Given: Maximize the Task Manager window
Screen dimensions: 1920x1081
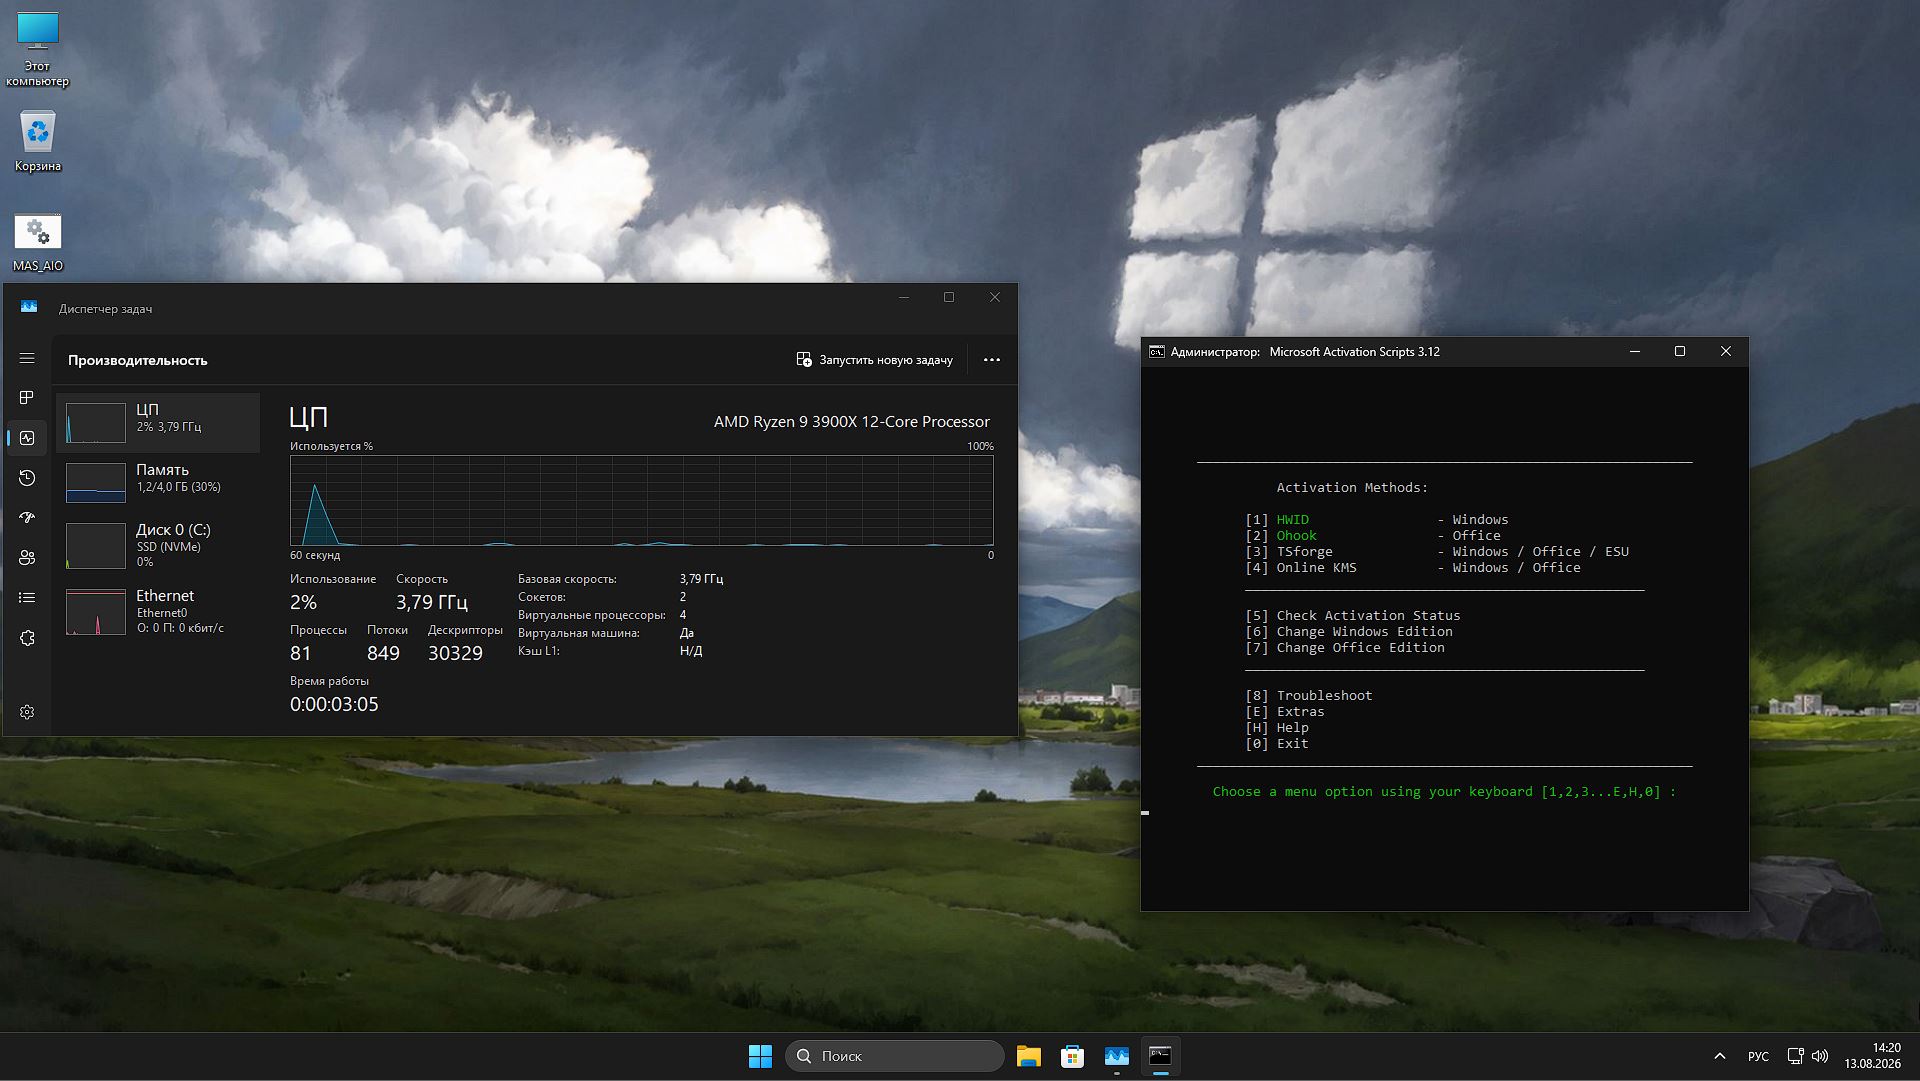Looking at the screenshot, I should (x=949, y=297).
